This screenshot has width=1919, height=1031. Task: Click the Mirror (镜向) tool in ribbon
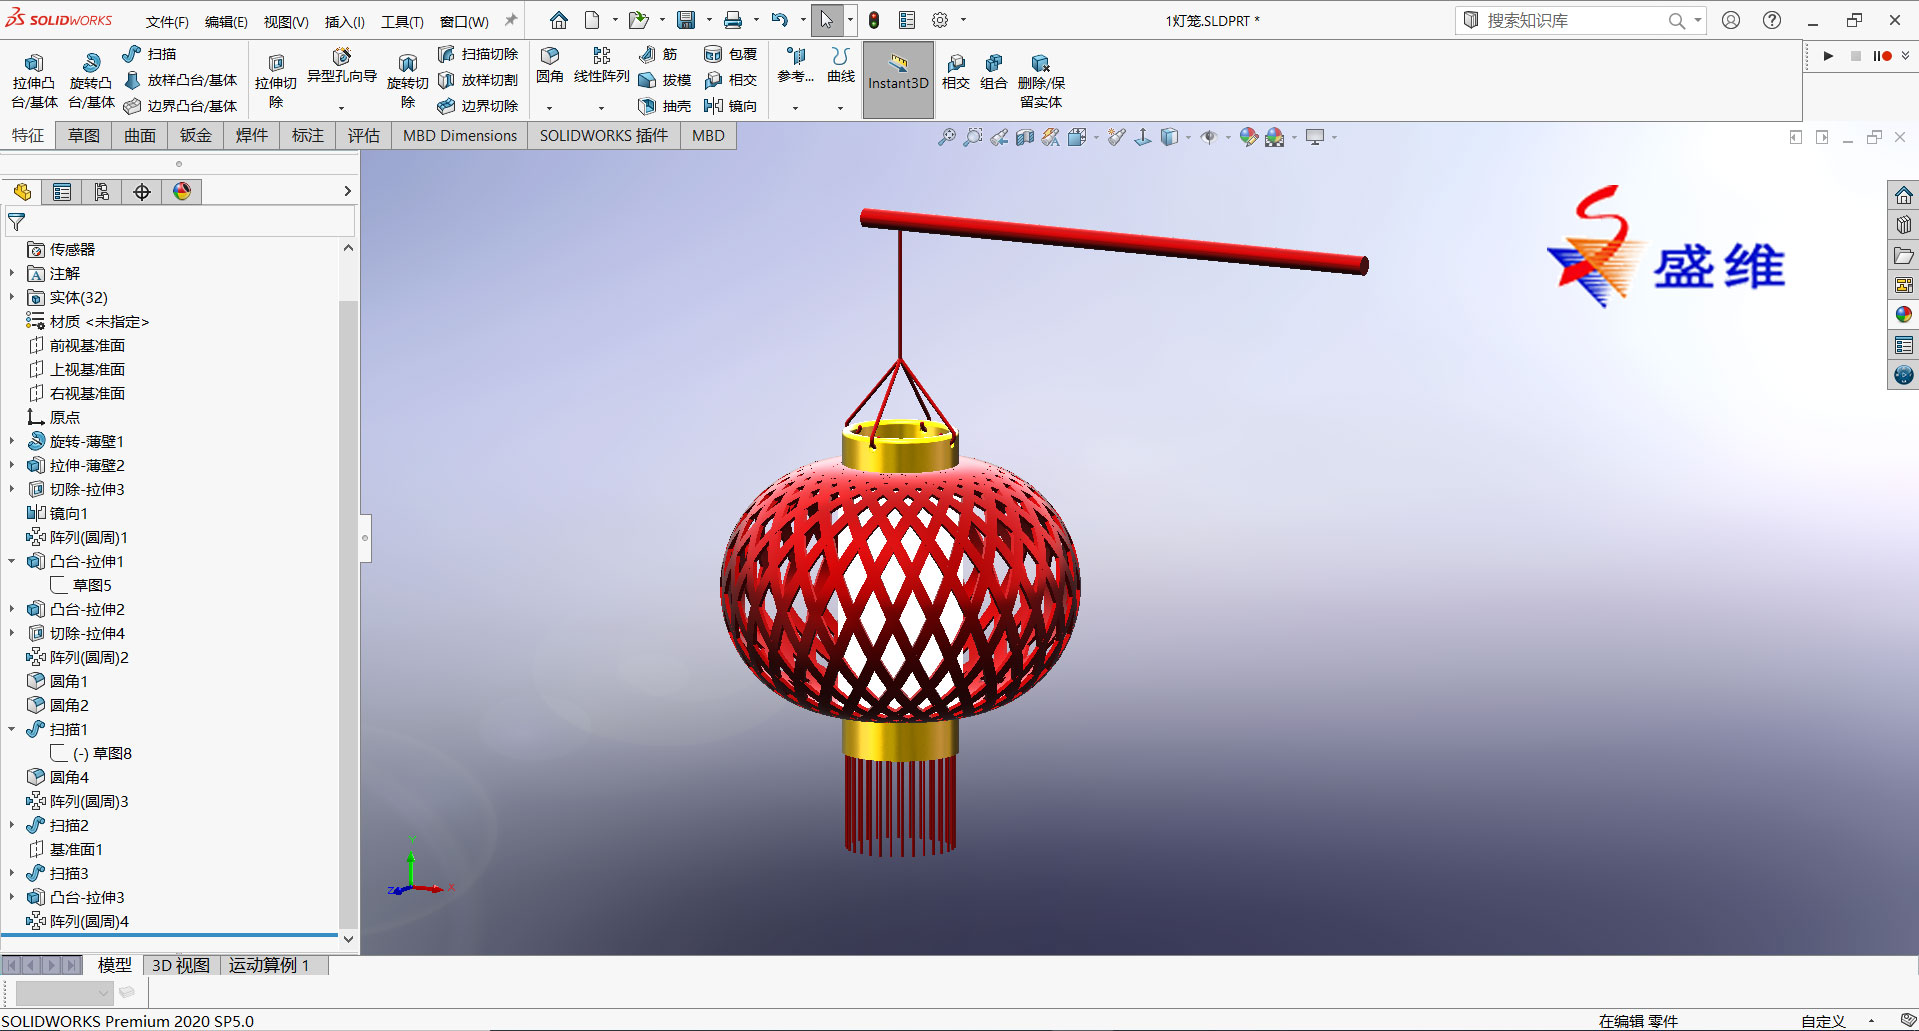[731, 106]
